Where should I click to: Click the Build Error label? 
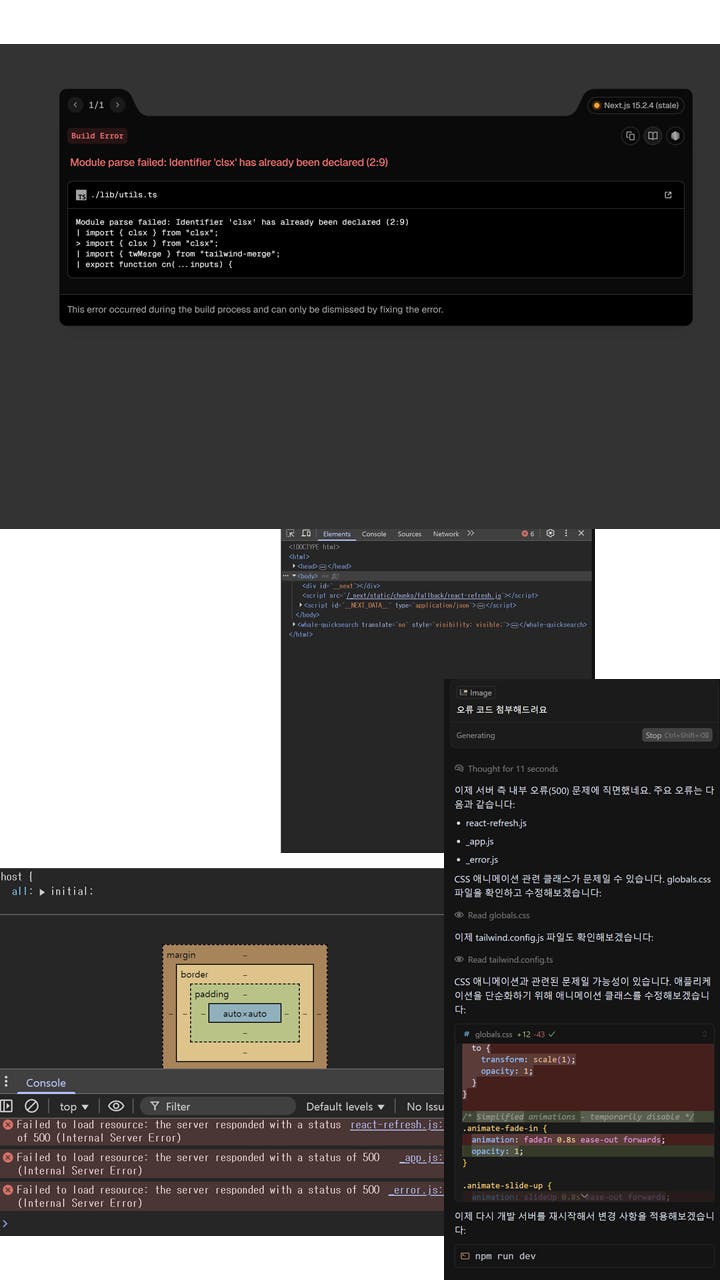(97, 136)
